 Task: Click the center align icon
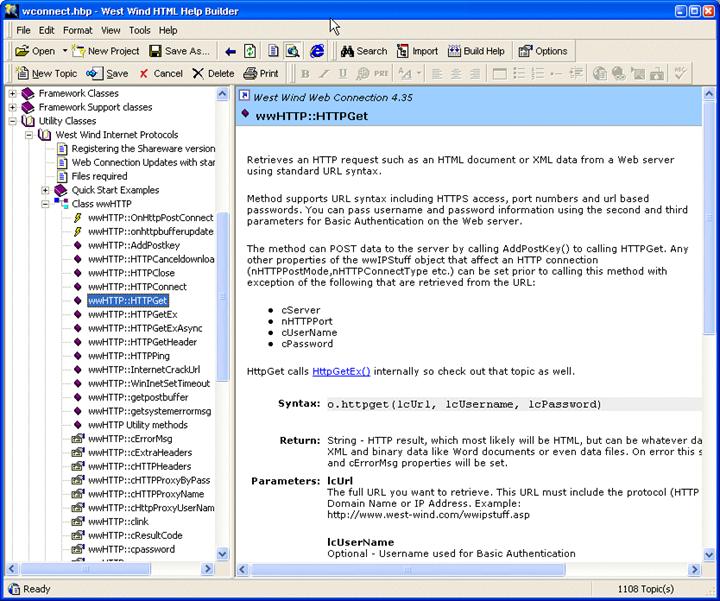coord(456,73)
